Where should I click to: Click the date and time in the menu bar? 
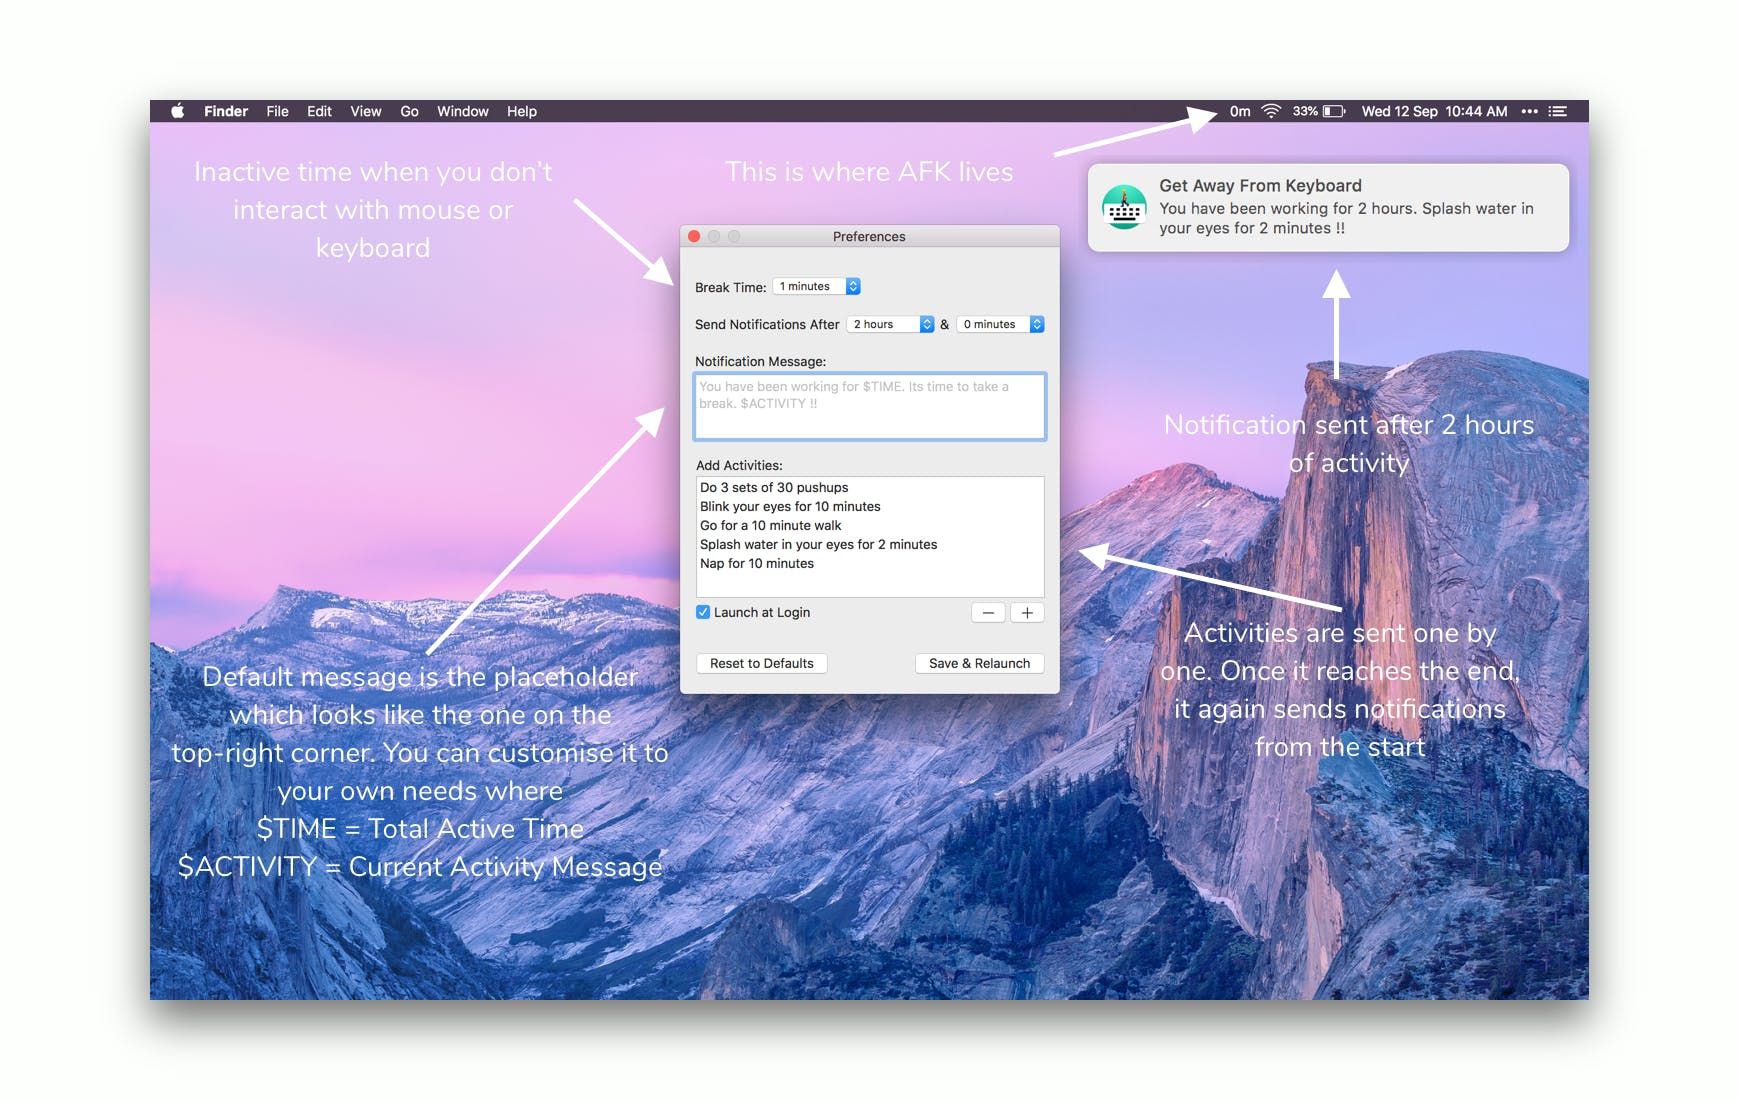[x=1435, y=111]
